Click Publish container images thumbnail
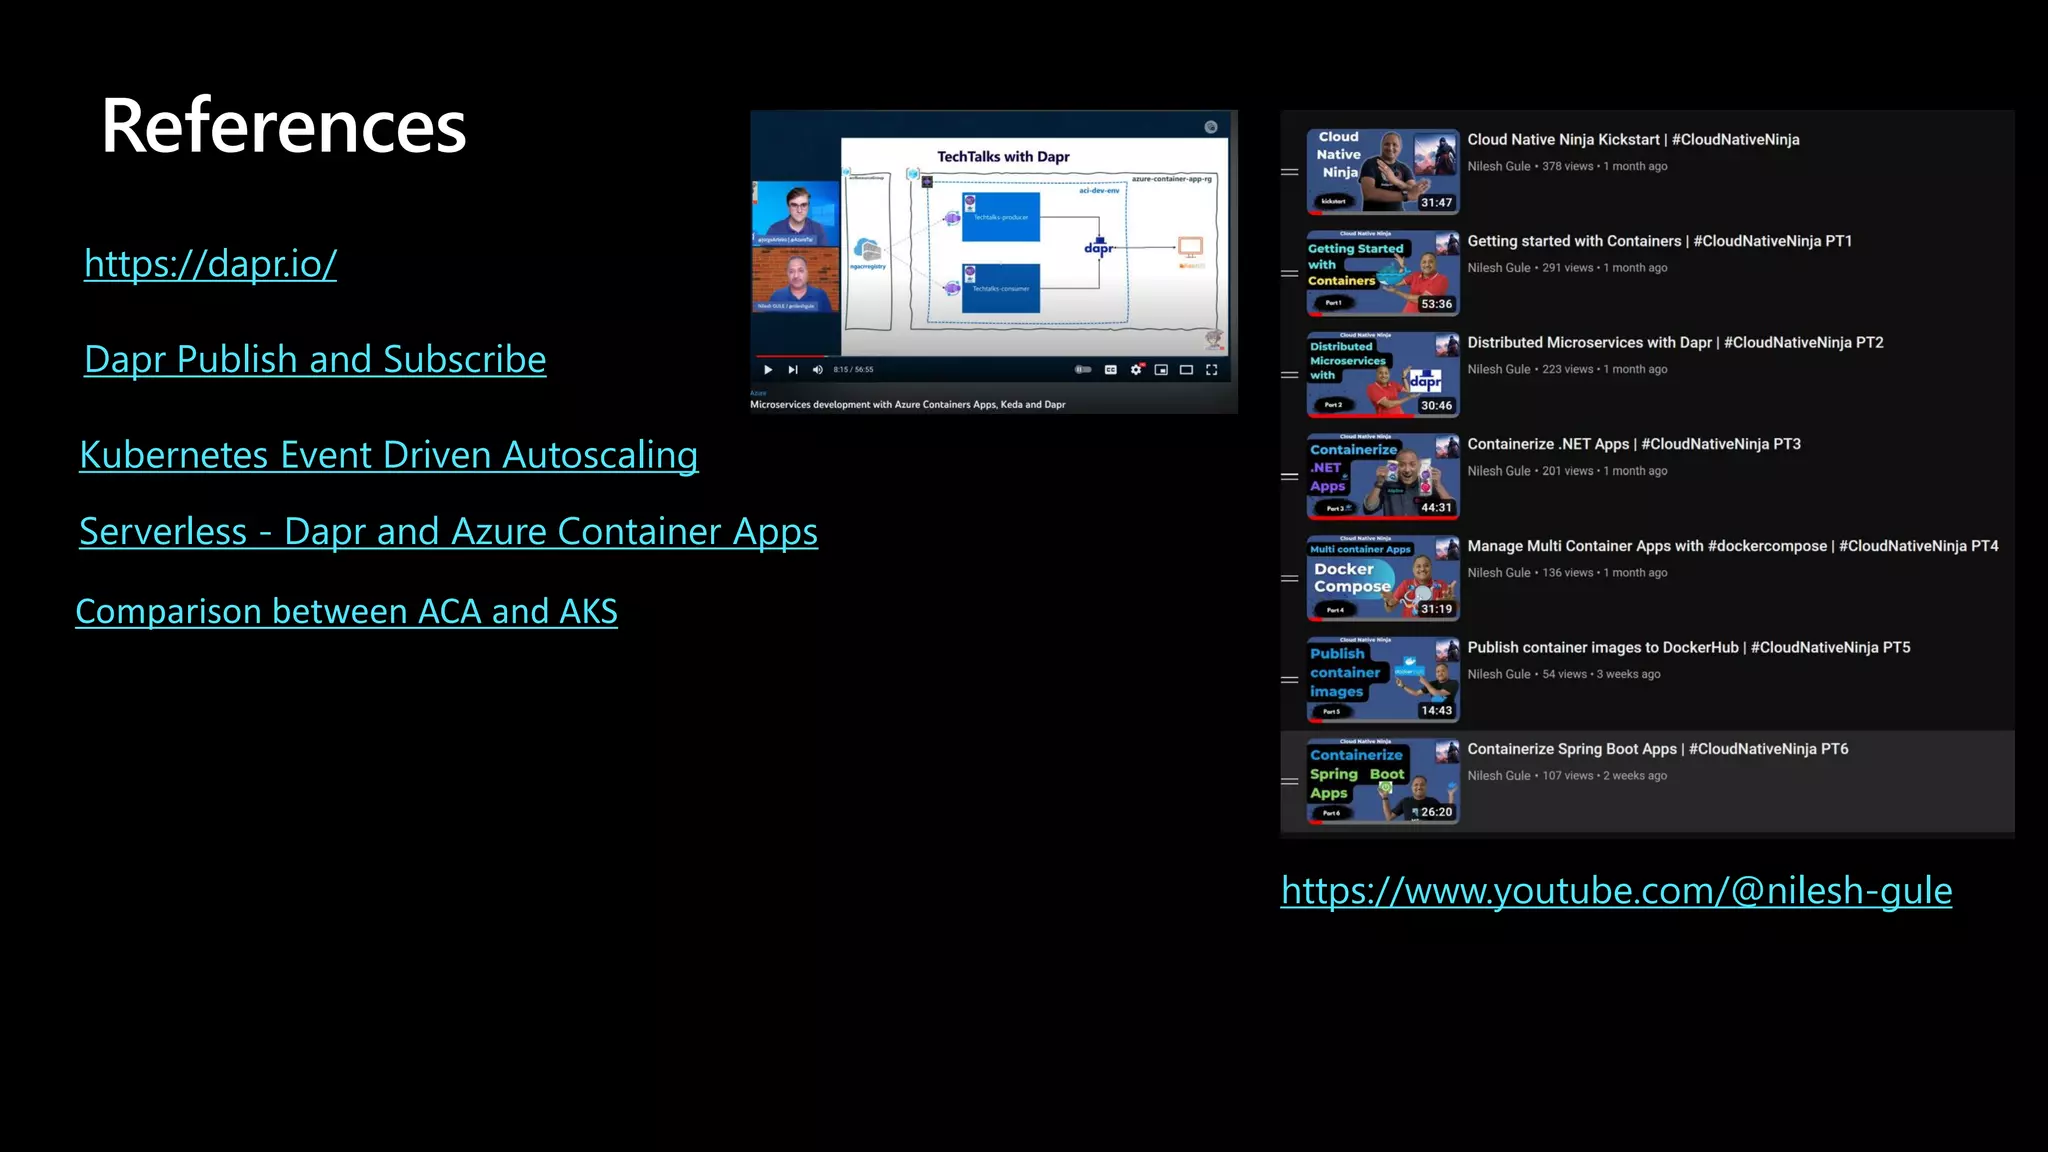This screenshot has width=2048, height=1152. coord(1383,679)
